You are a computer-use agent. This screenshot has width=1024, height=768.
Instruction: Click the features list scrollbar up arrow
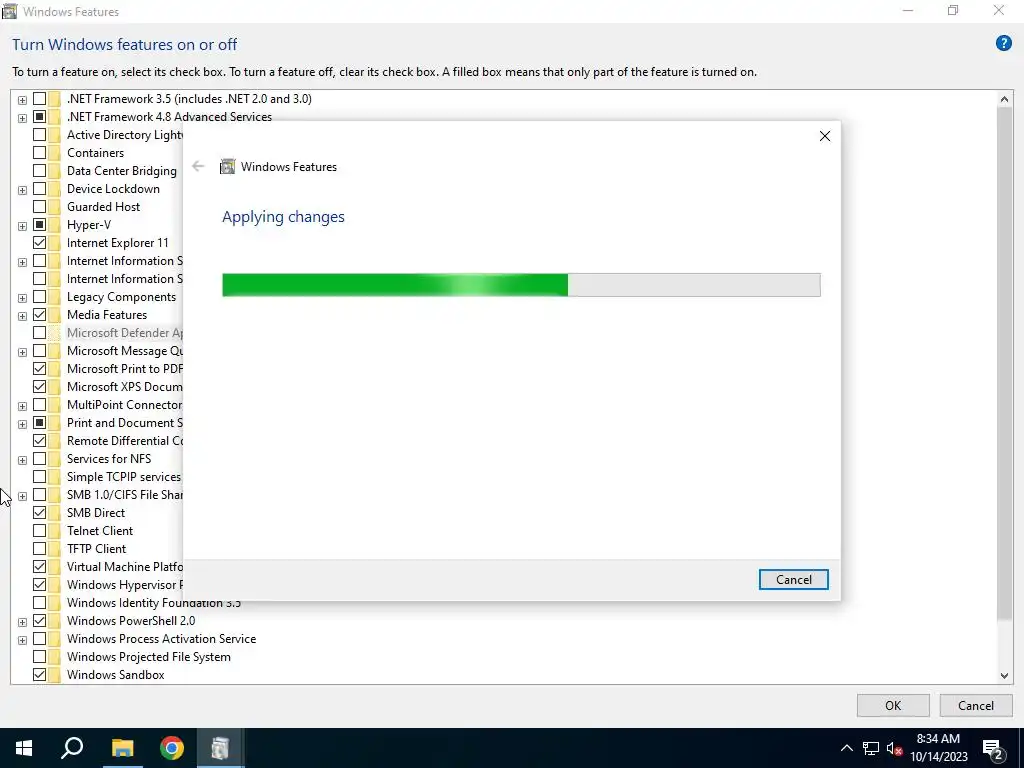pyautogui.click(x=1004, y=99)
